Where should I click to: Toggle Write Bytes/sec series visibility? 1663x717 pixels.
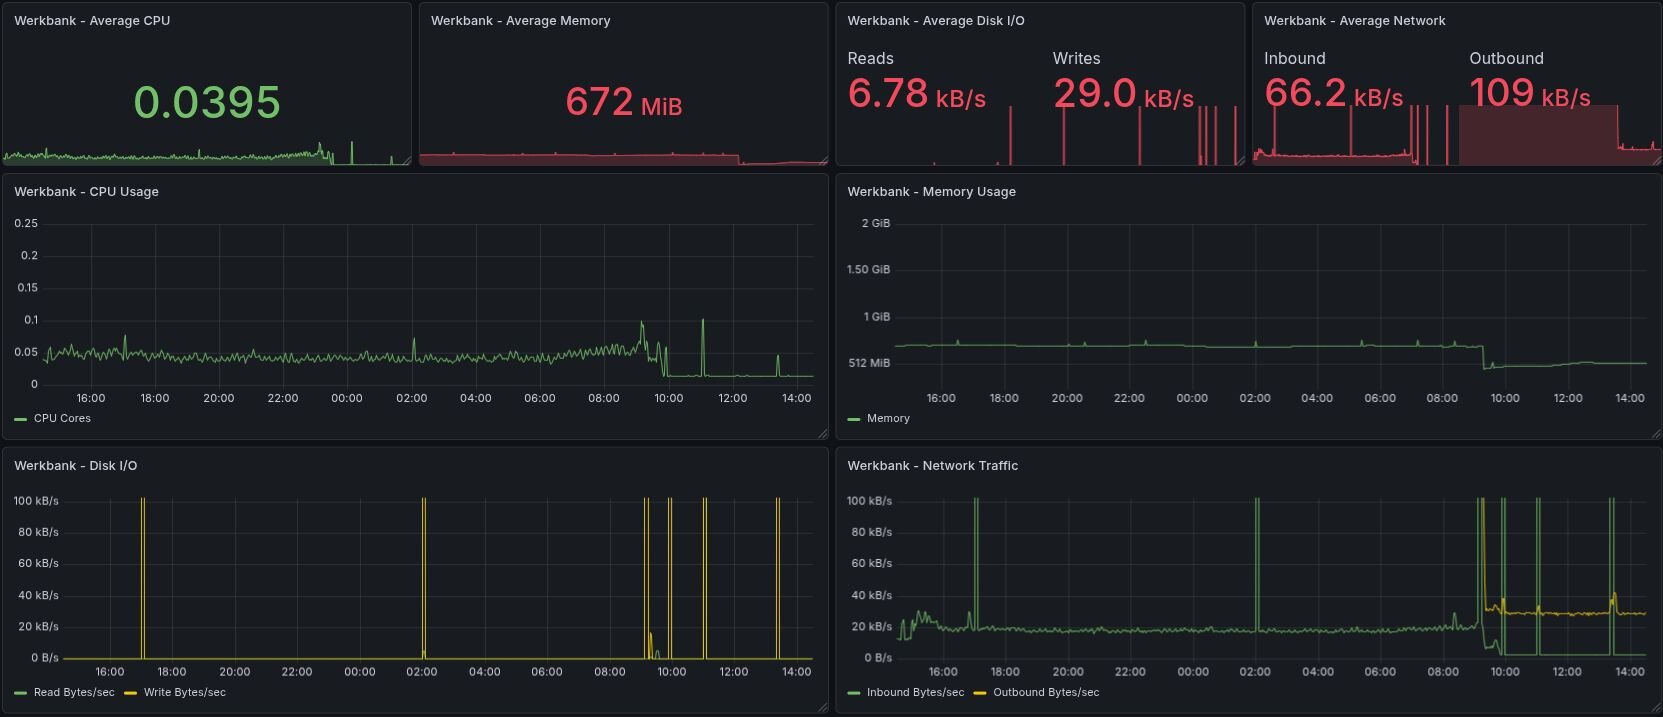(x=184, y=693)
